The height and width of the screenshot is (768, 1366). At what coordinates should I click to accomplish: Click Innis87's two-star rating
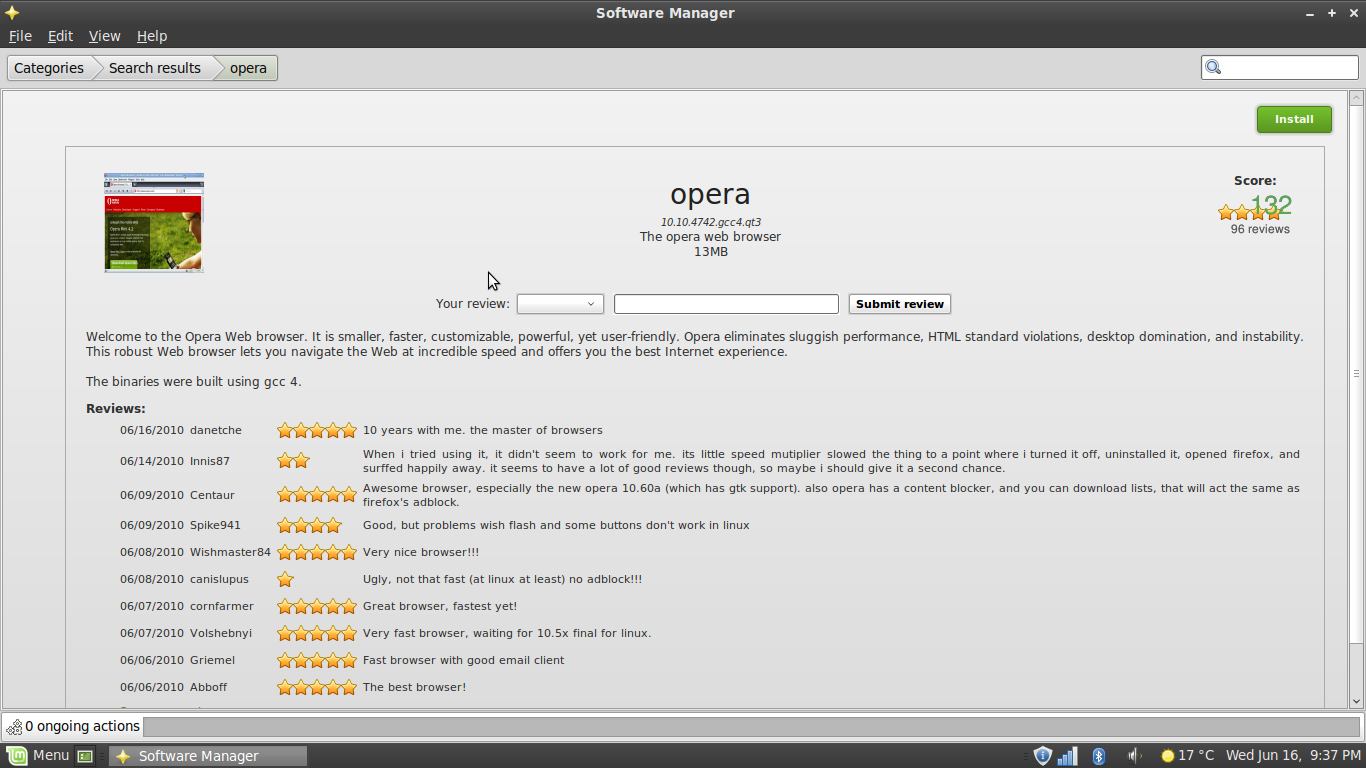(293, 461)
